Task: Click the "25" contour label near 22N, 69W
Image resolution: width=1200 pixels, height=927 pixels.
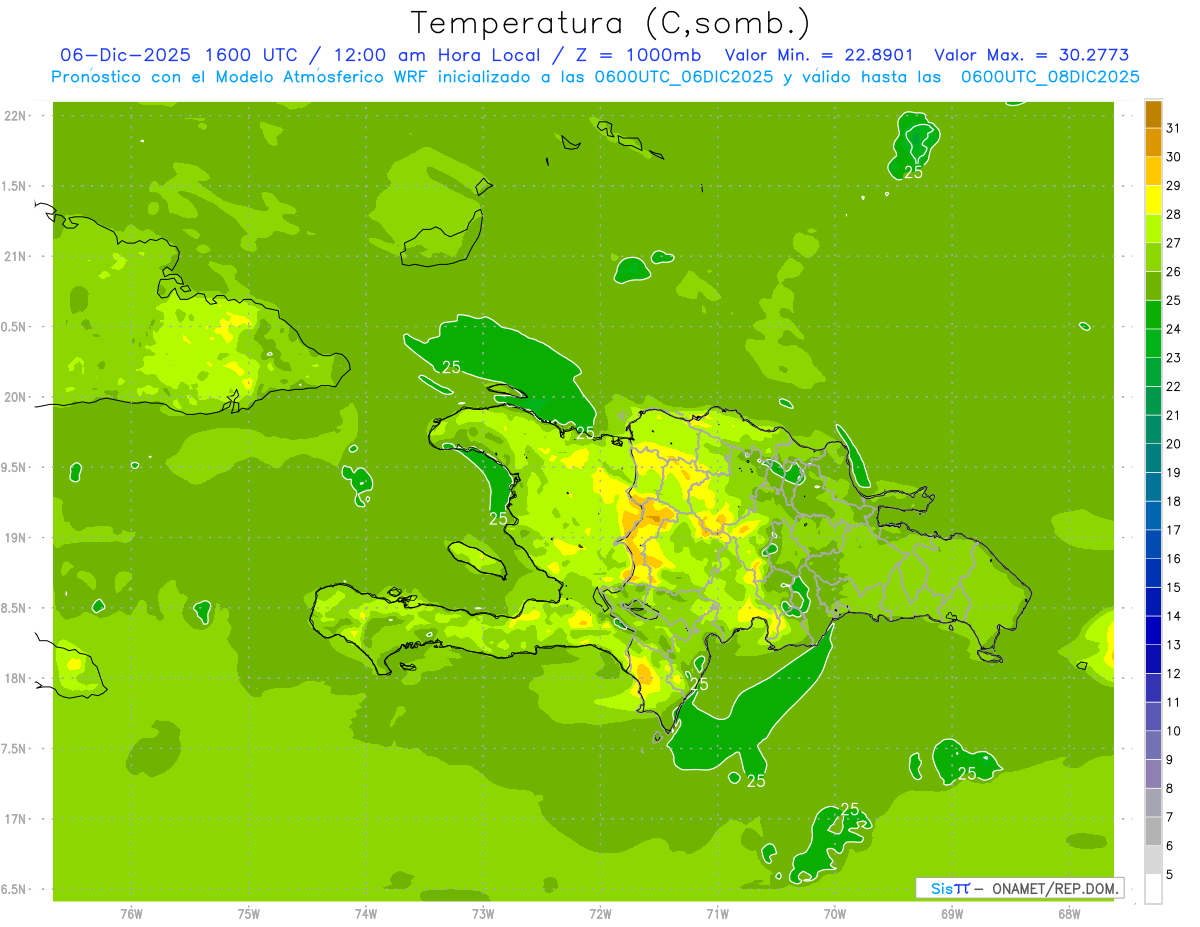Action: [x=913, y=172]
